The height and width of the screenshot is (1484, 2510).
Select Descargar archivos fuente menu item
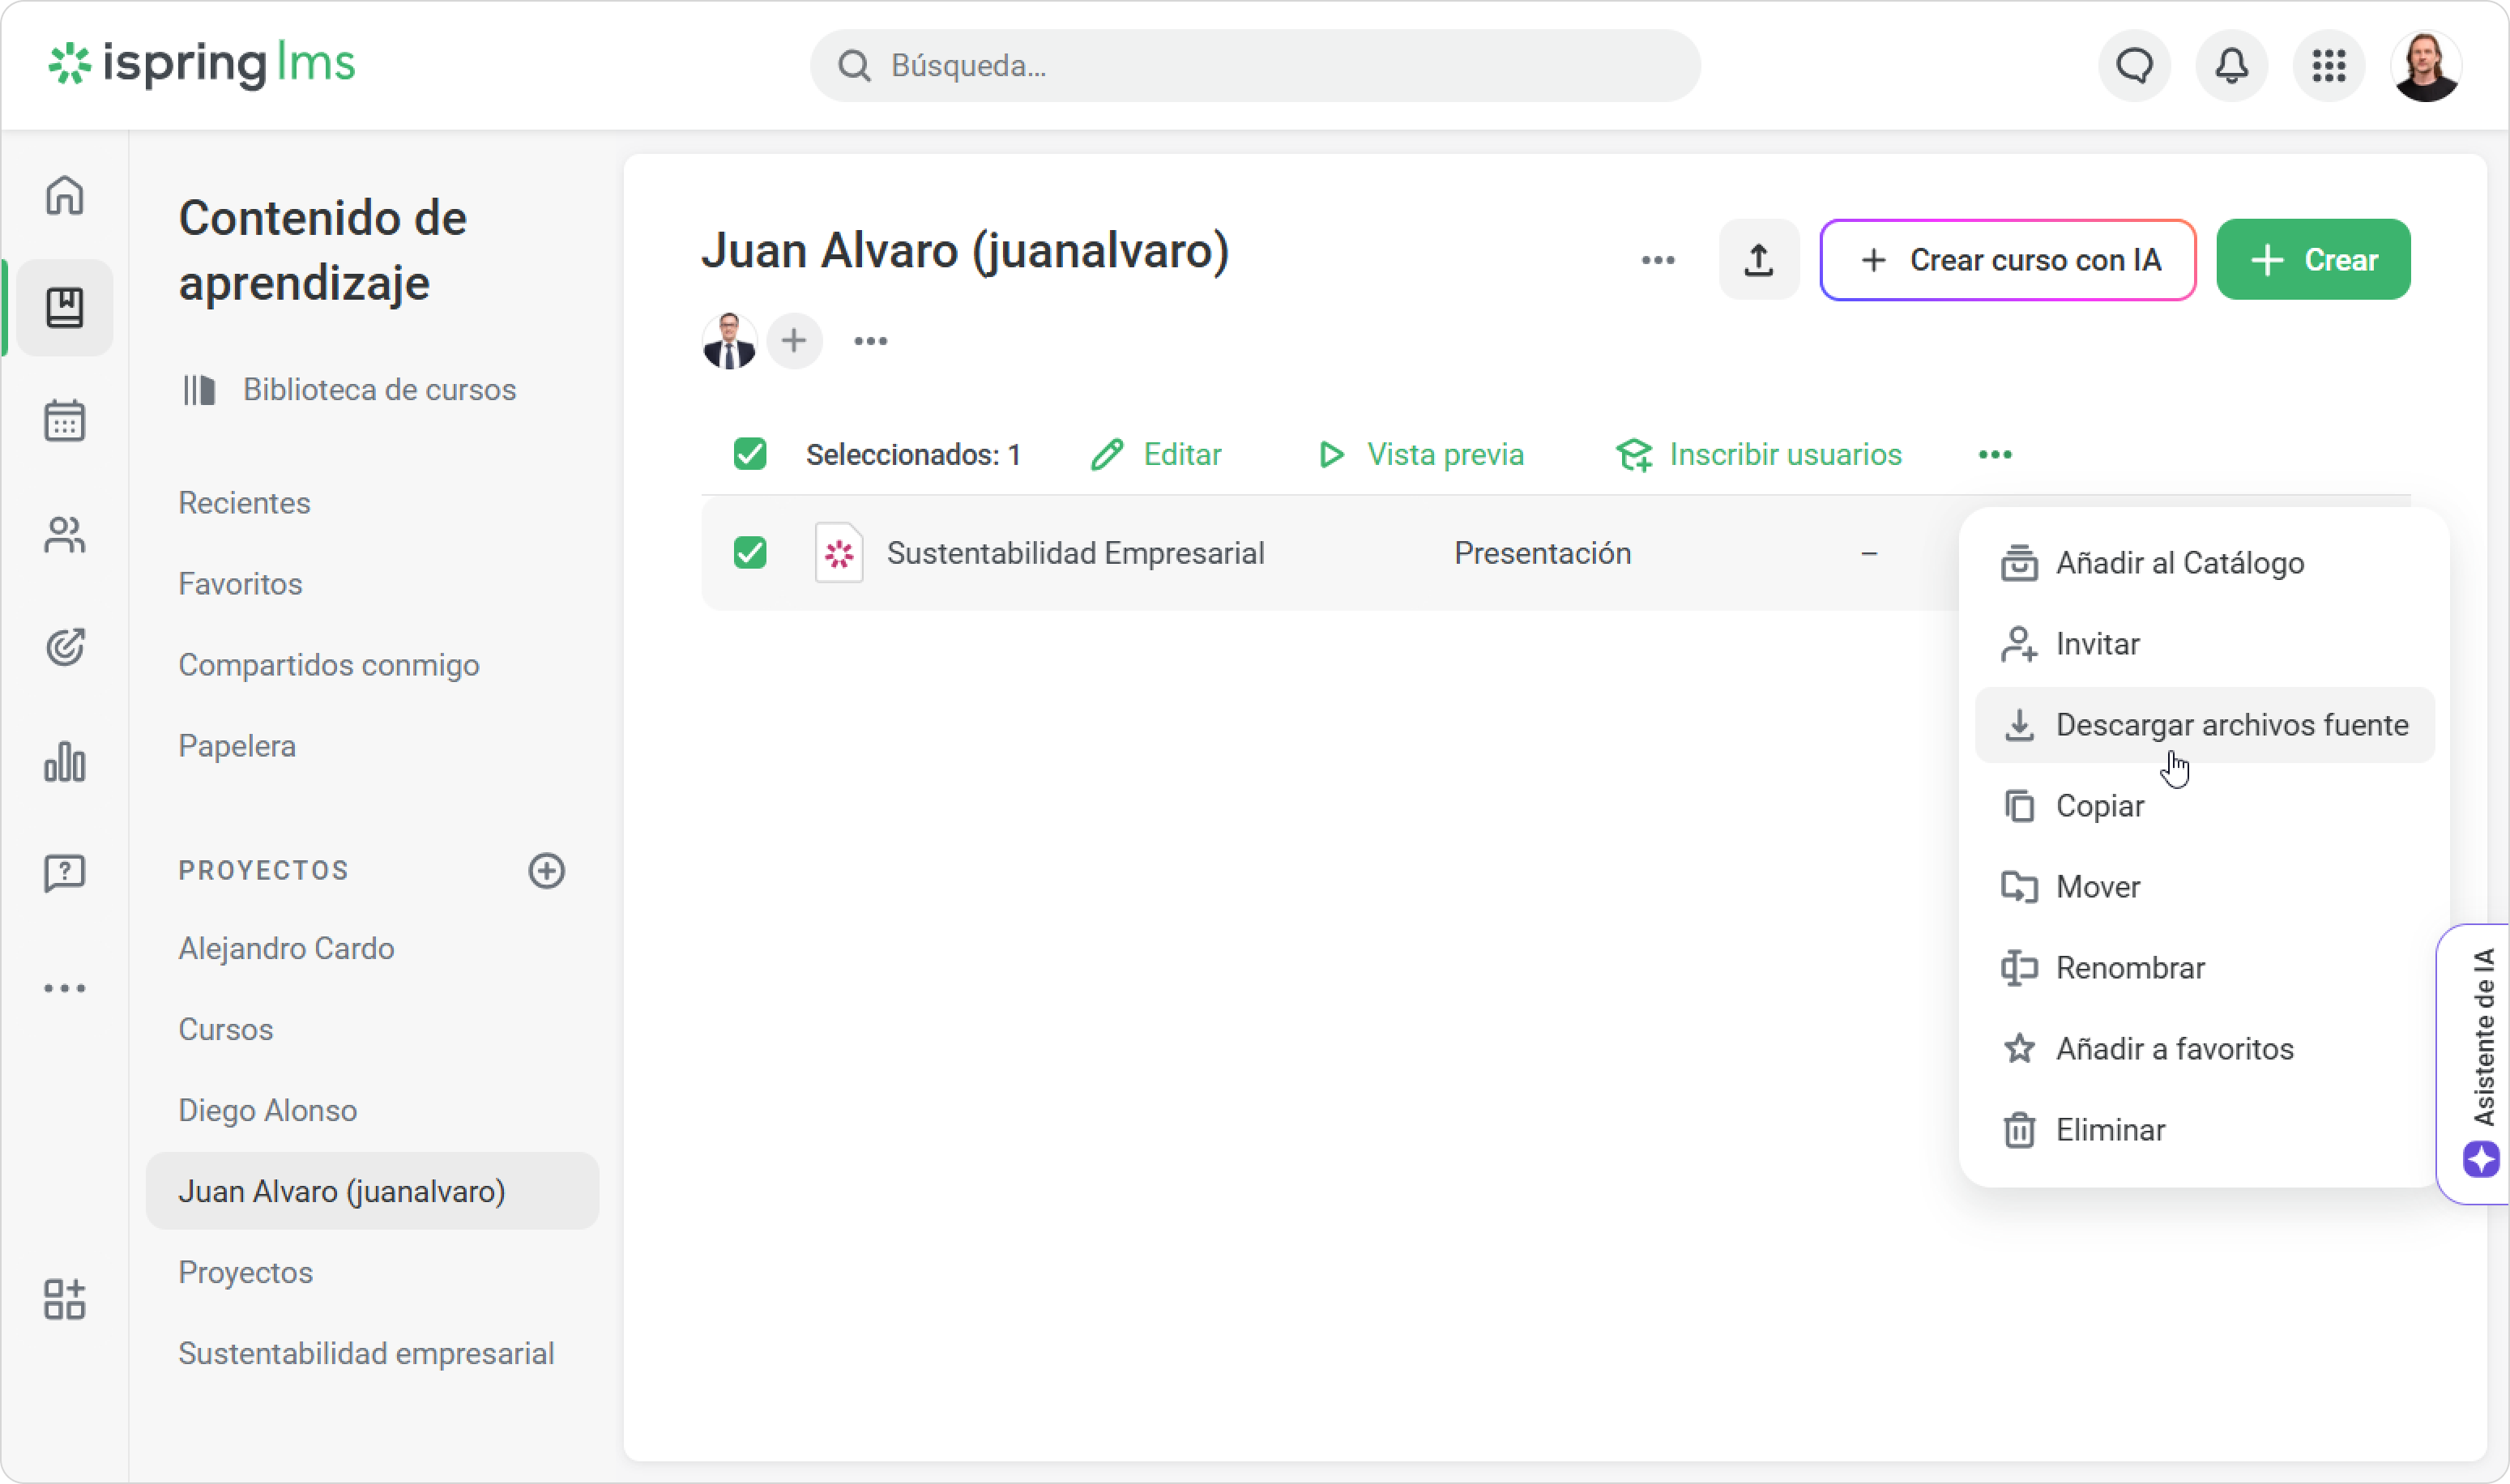pos(2204,725)
